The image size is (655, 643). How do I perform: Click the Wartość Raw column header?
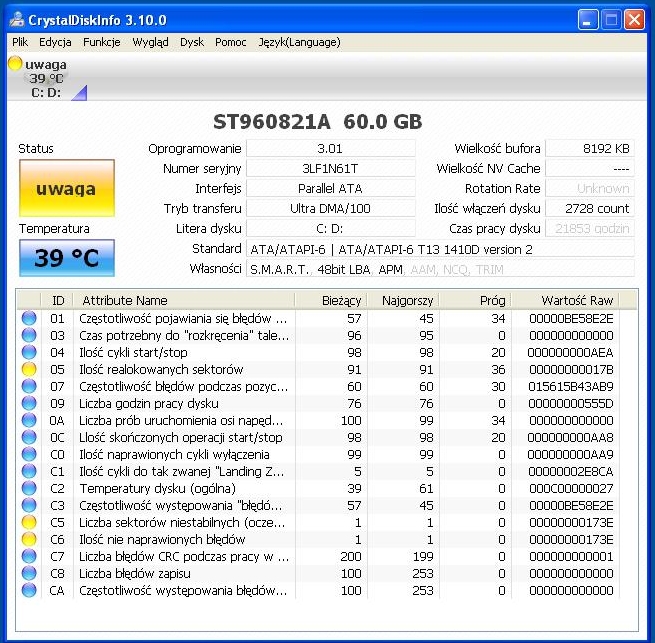coord(565,300)
